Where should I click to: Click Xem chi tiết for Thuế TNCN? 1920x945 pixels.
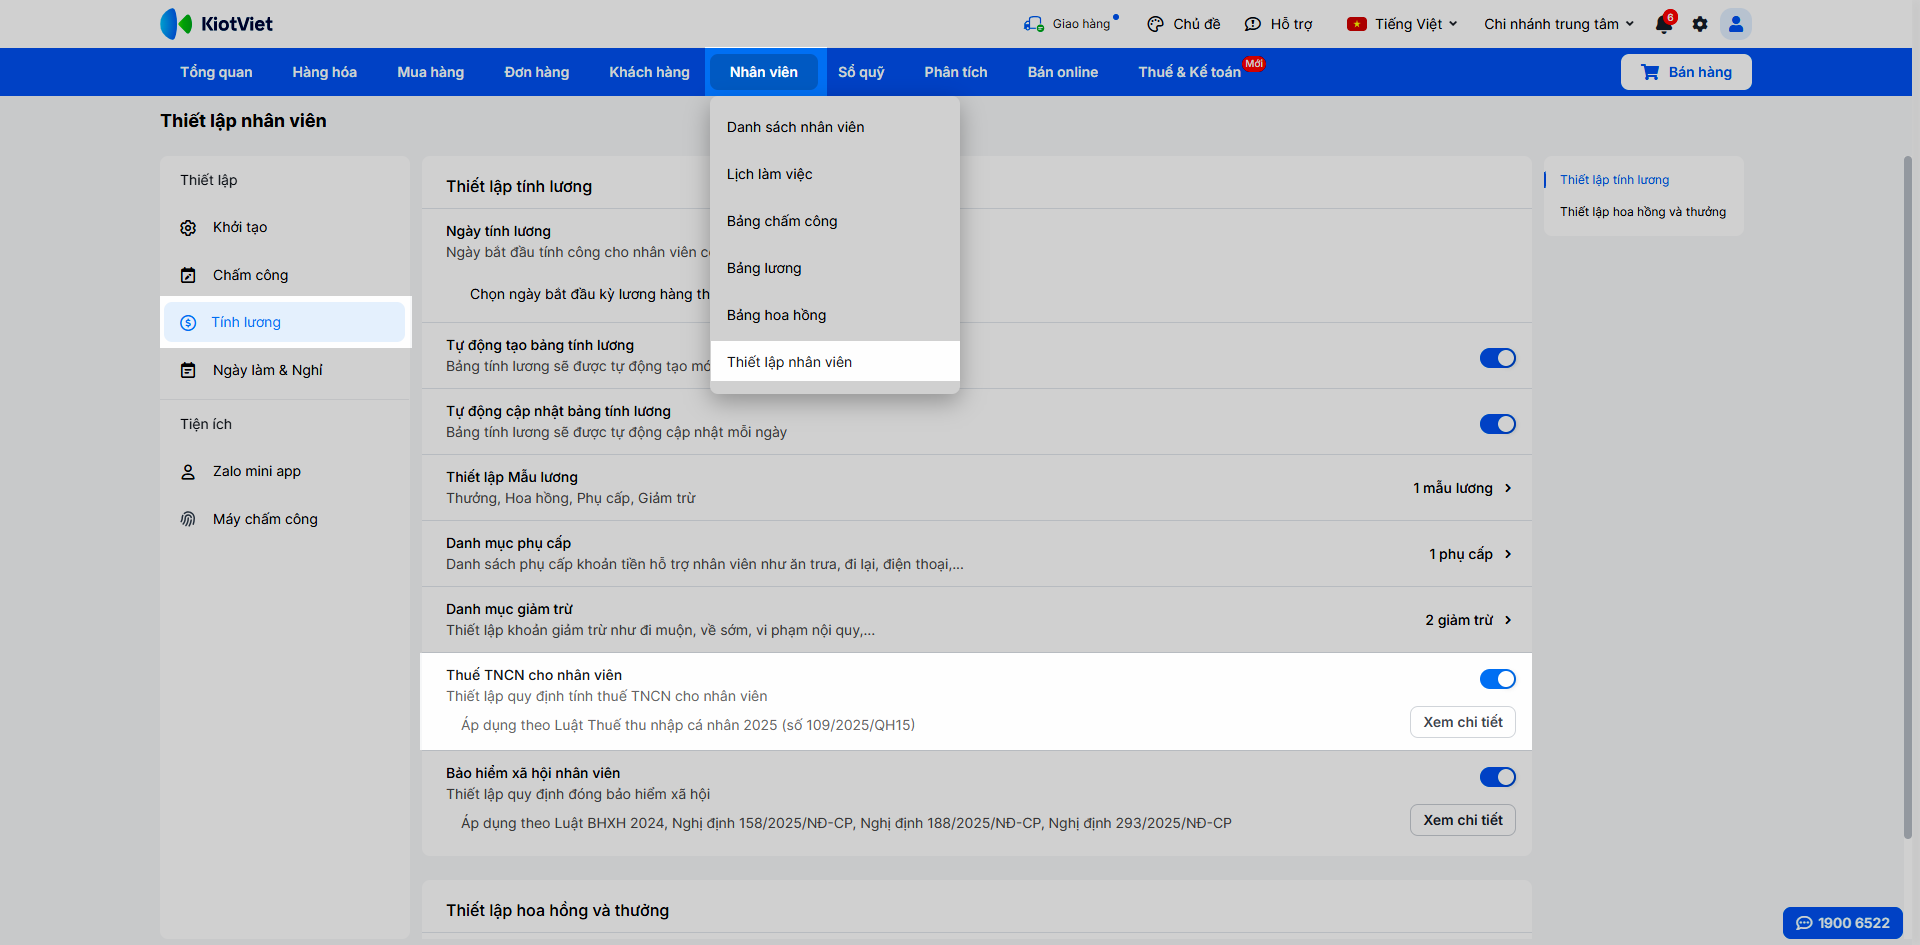pos(1463,722)
